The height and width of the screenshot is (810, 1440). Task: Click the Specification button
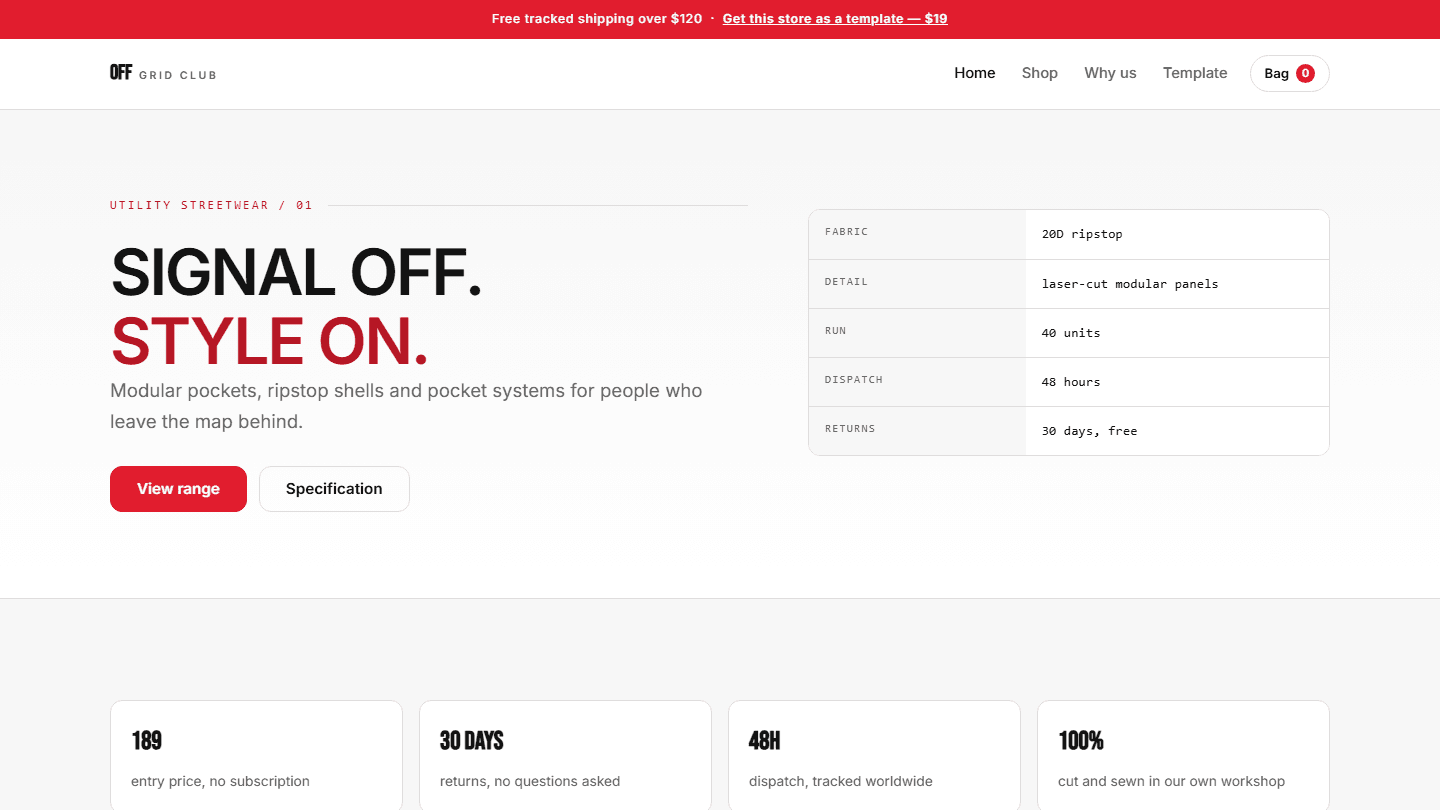334,489
